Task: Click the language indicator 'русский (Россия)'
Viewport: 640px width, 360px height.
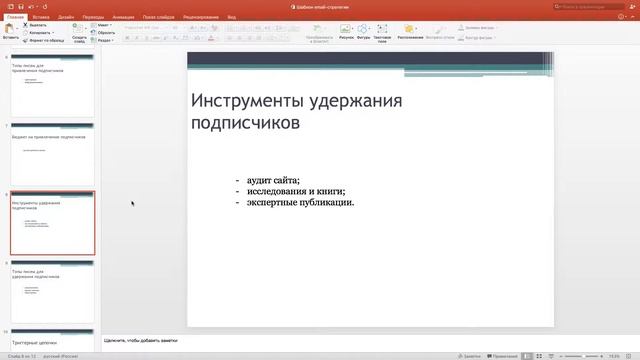Action: (x=60, y=356)
